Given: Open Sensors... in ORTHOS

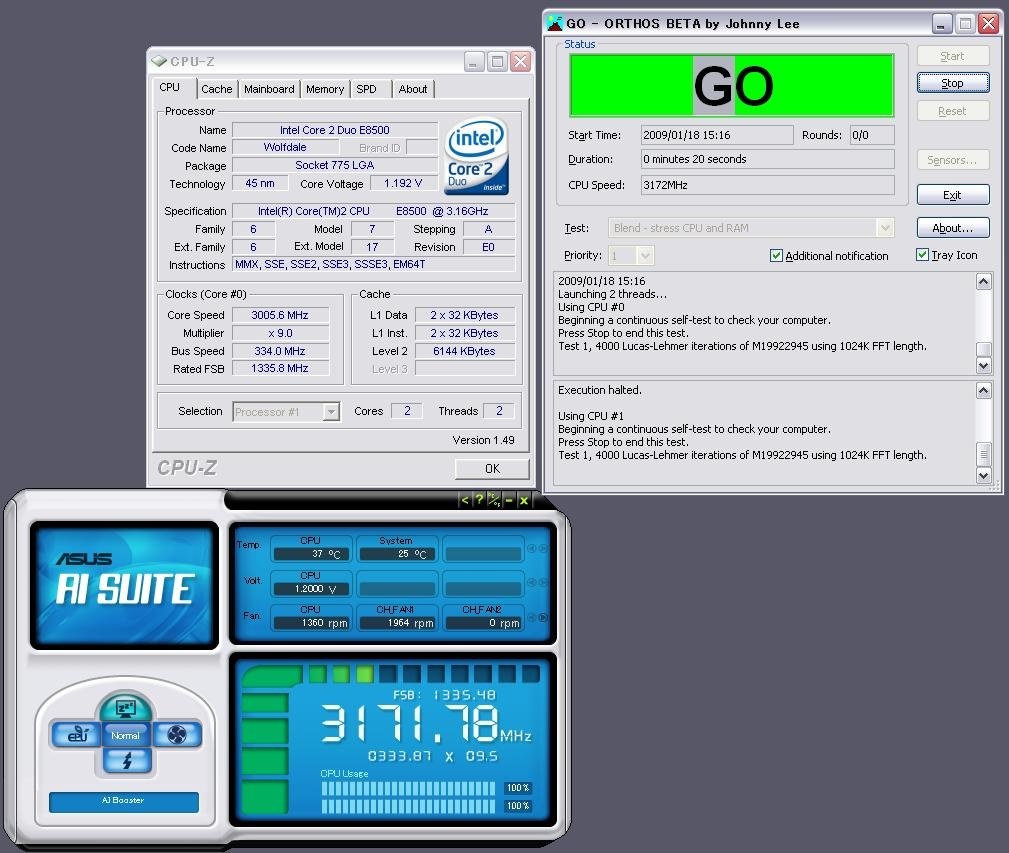Looking at the screenshot, I should tap(952, 160).
